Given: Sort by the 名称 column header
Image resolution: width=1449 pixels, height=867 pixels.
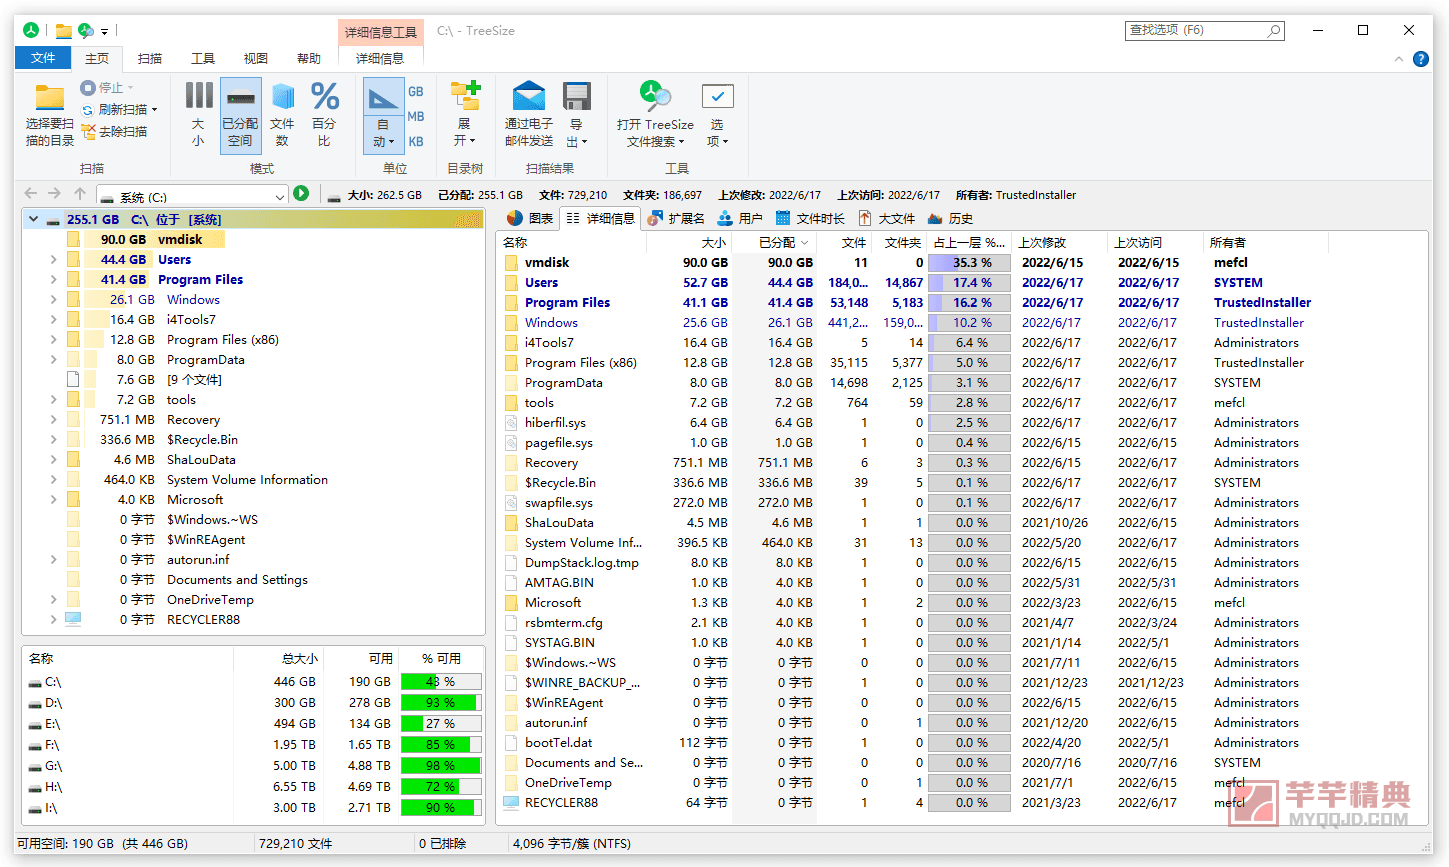Looking at the screenshot, I should coord(572,242).
